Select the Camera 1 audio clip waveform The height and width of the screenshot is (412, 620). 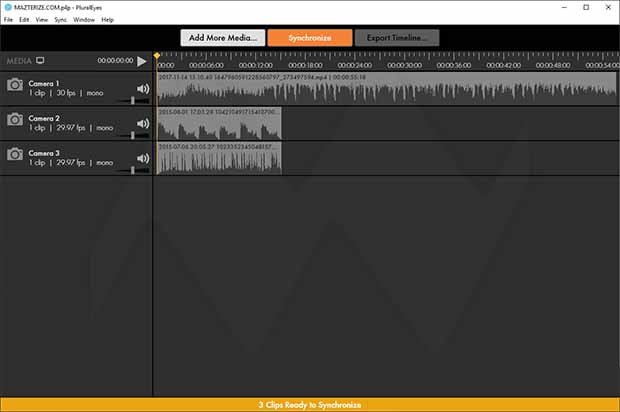coord(387,89)
